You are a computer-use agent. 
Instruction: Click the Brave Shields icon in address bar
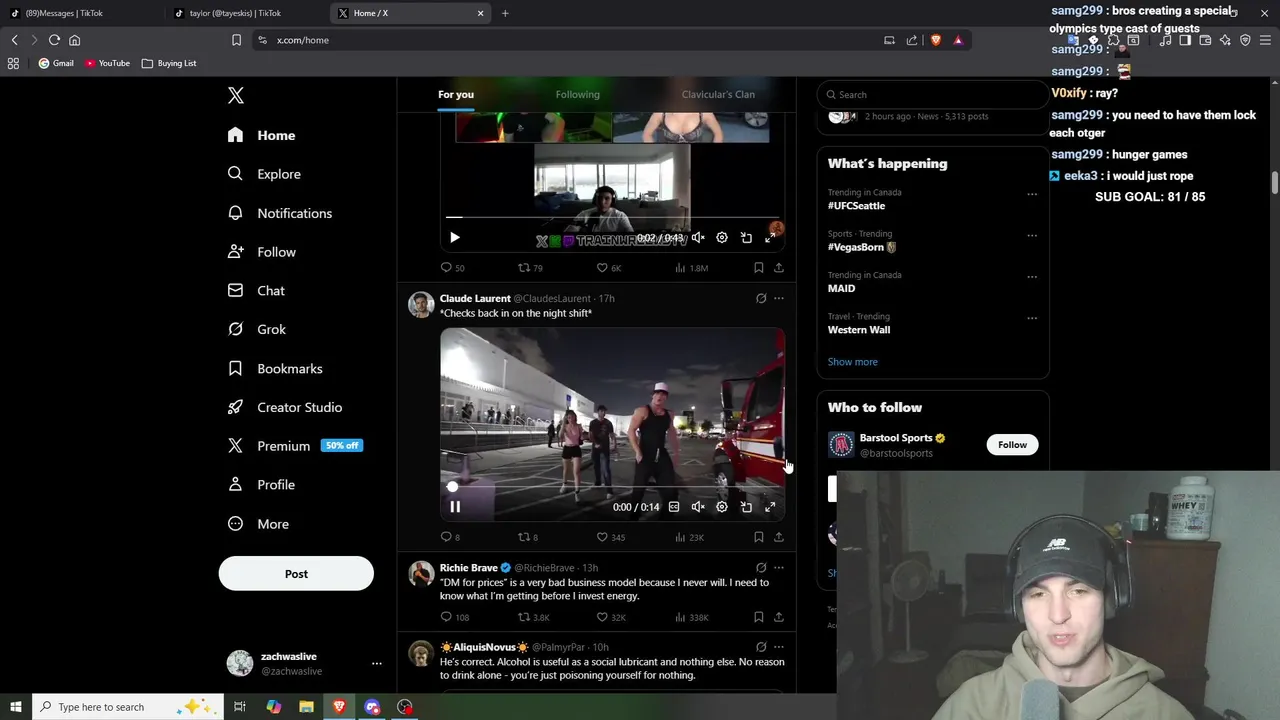point(936,40)
